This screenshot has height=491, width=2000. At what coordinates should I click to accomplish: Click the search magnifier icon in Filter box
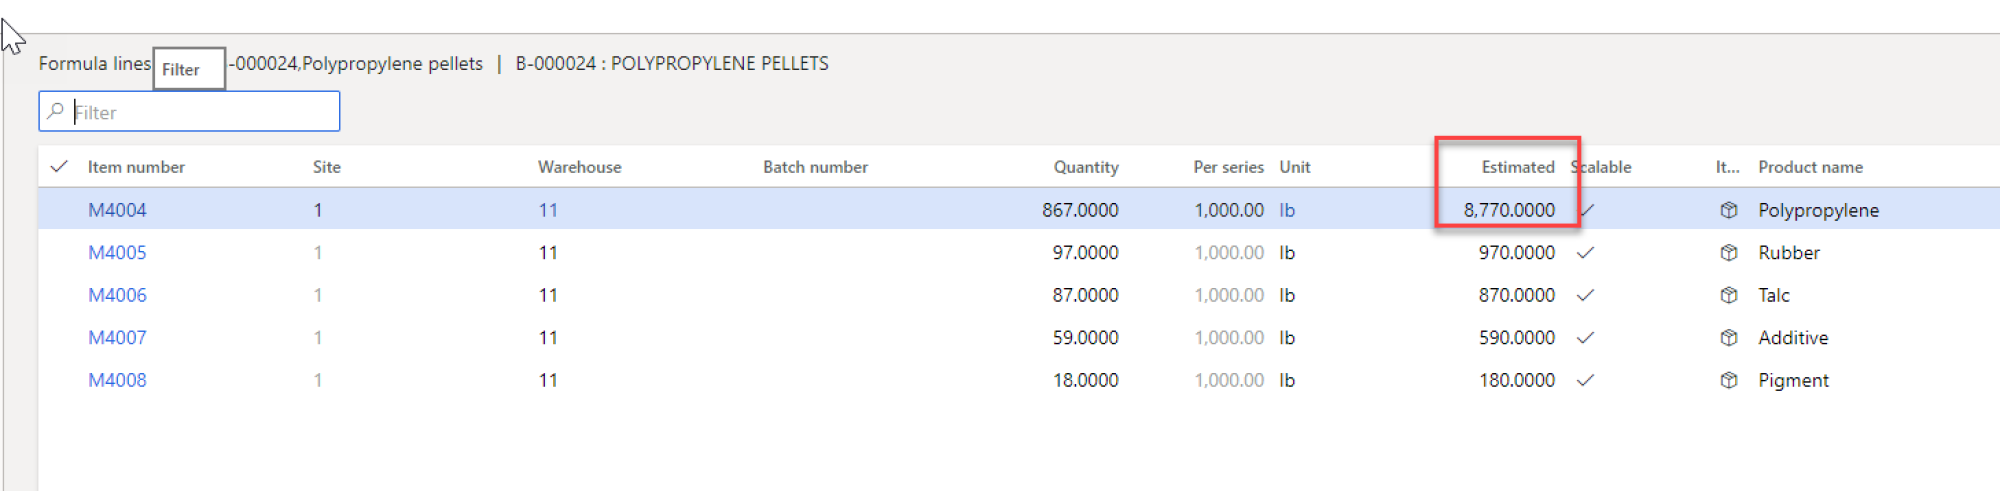coord(56,111)
